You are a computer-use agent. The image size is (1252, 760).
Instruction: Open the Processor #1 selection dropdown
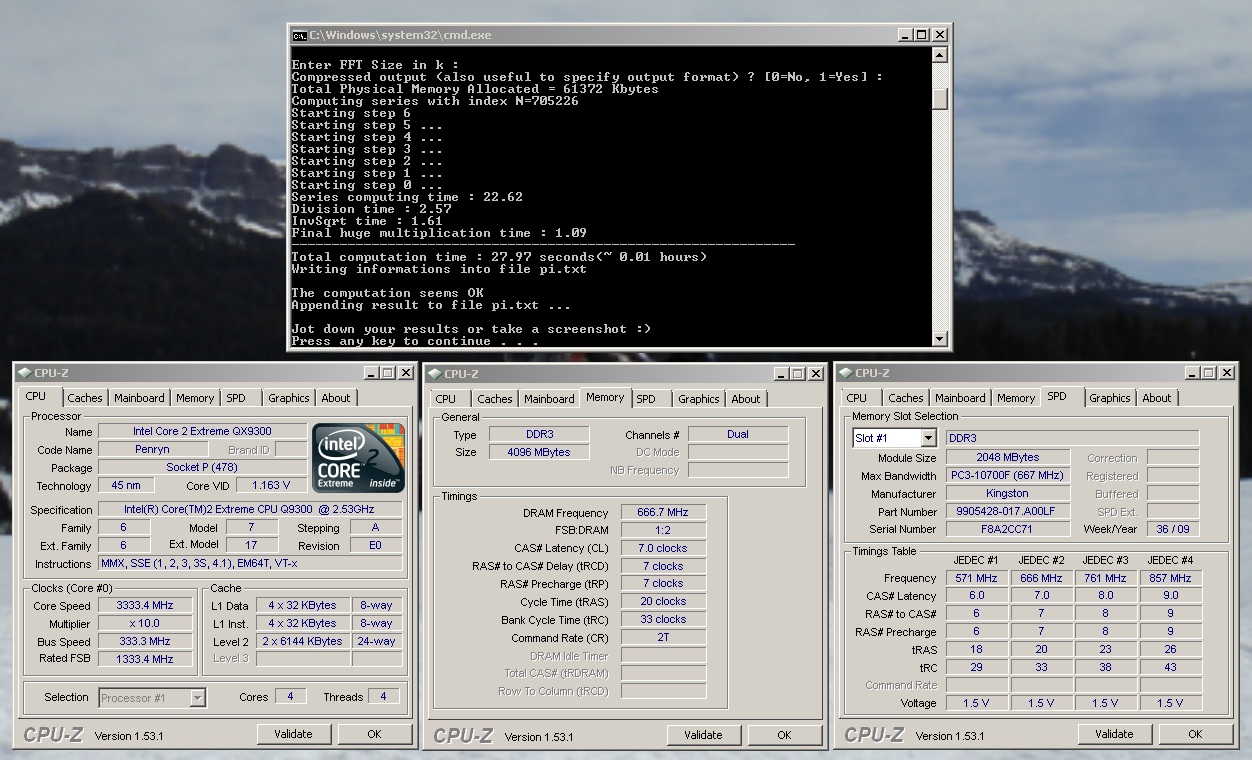[198, 698]
